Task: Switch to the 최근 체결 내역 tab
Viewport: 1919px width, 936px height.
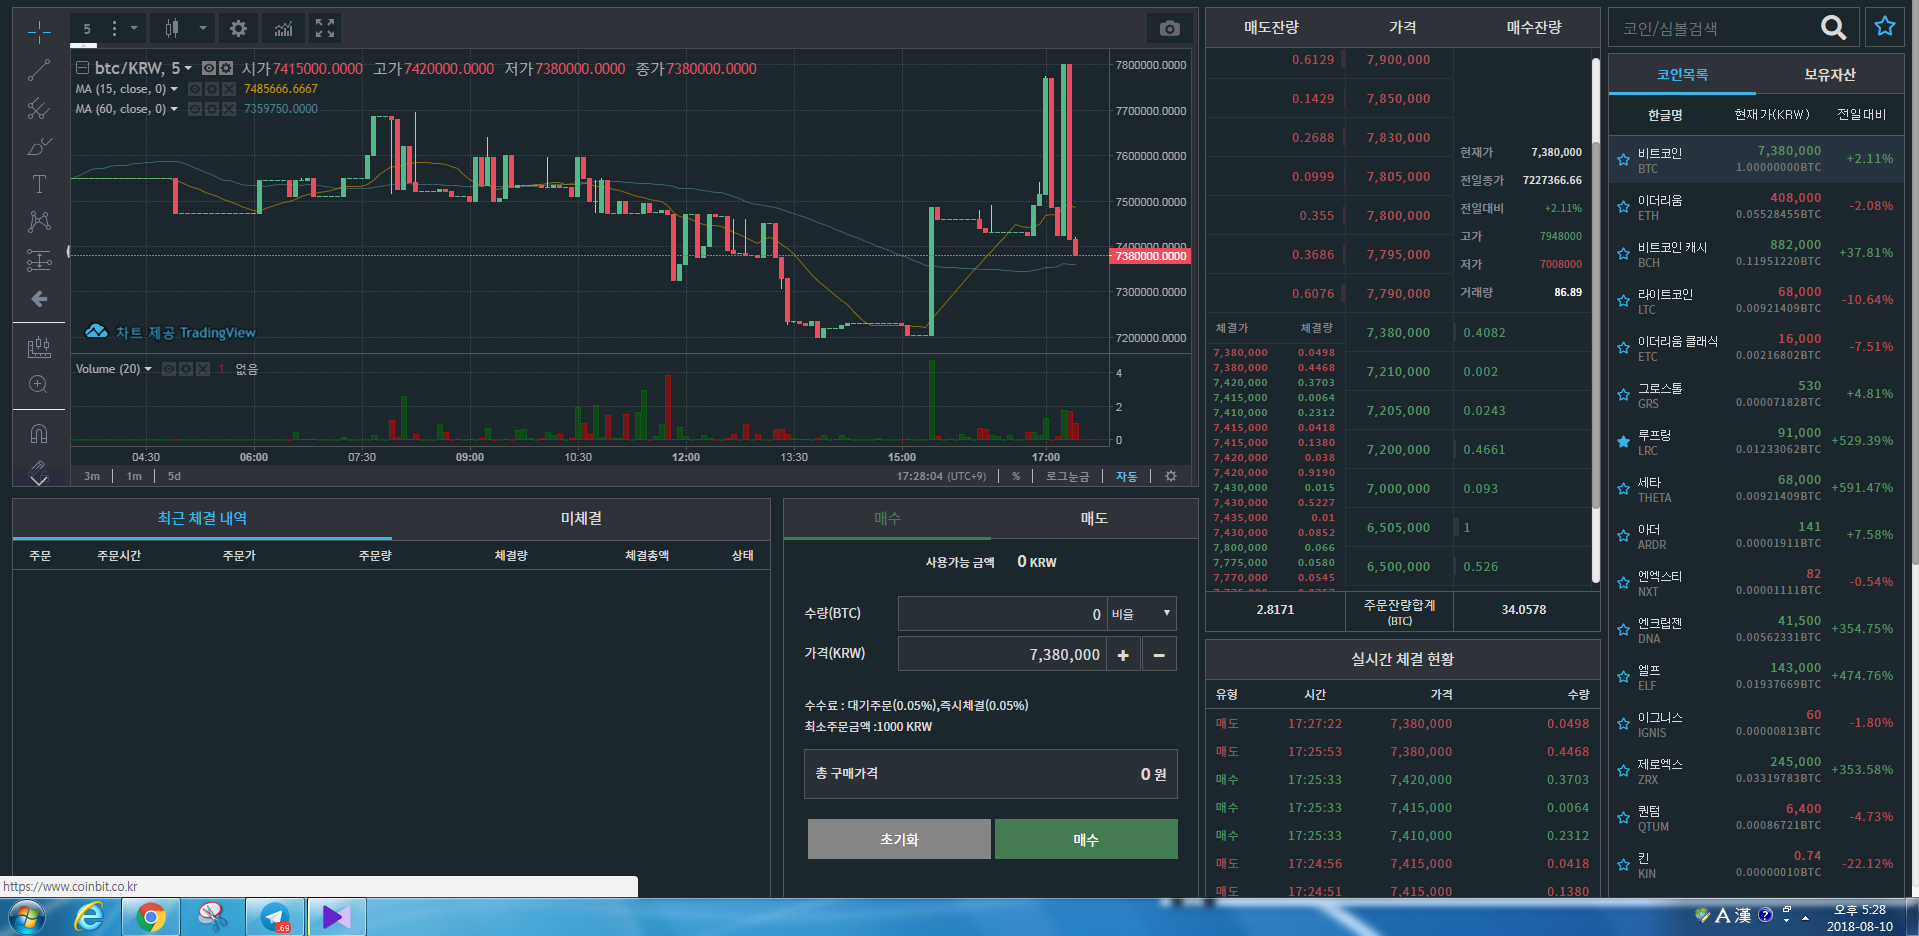Action: pyautogui.click(x=202, y=518)
